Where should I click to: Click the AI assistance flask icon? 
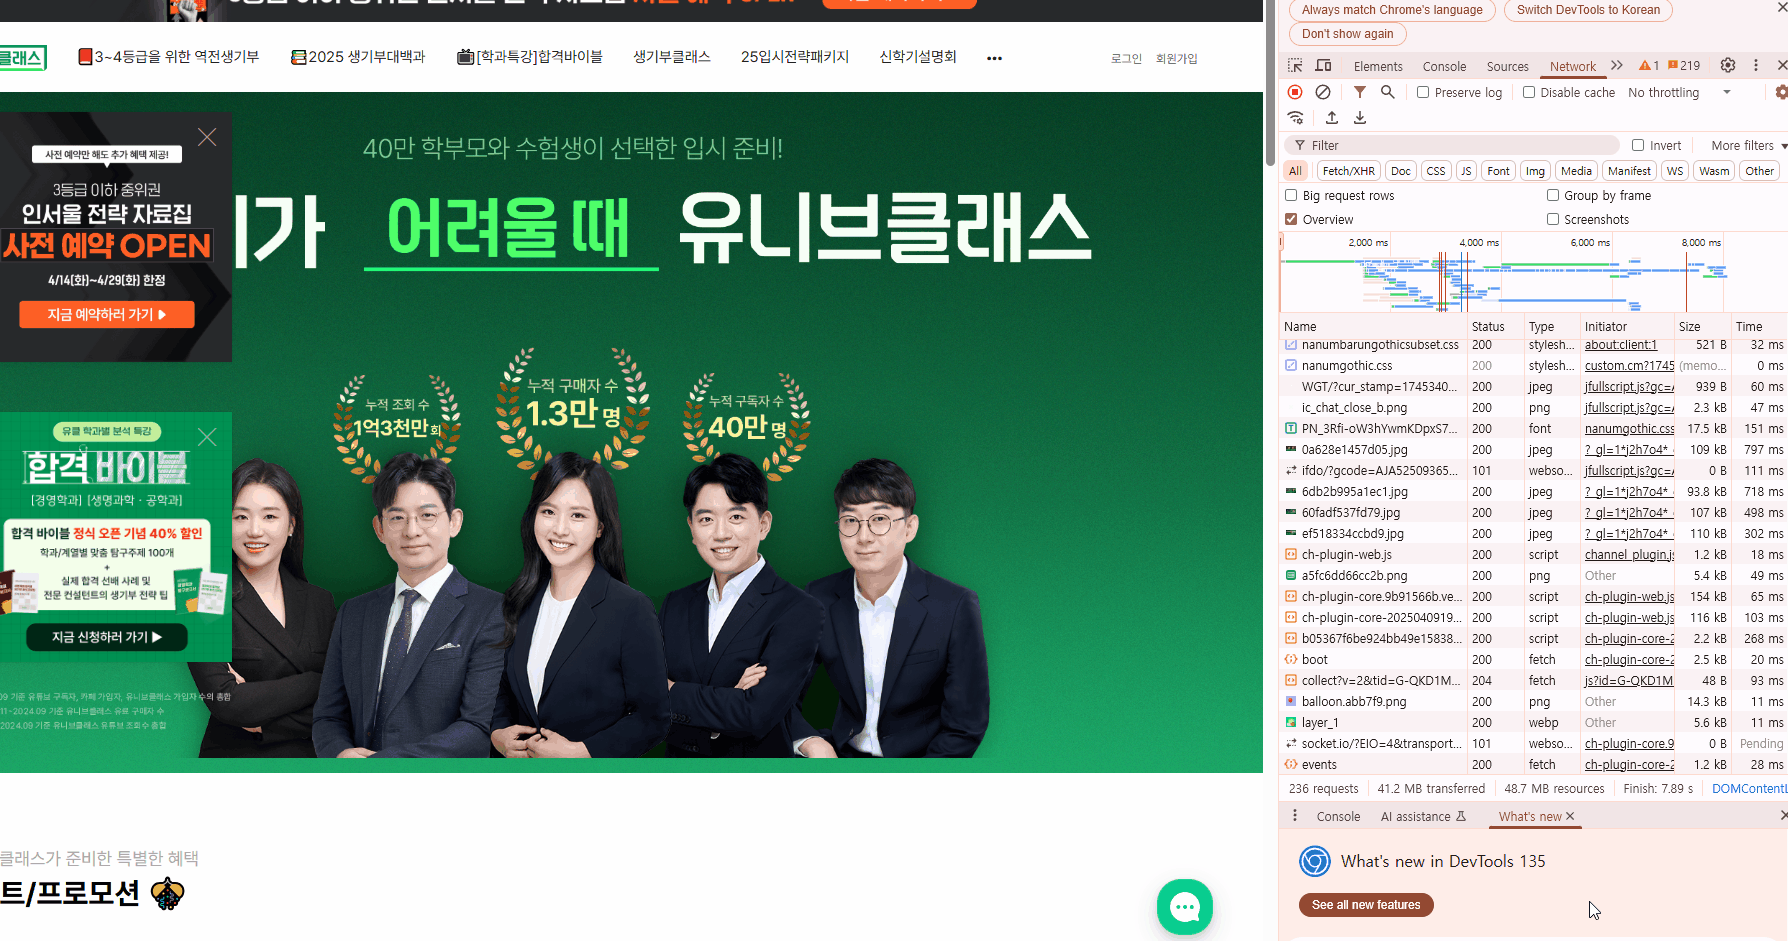pos(1461,817)
